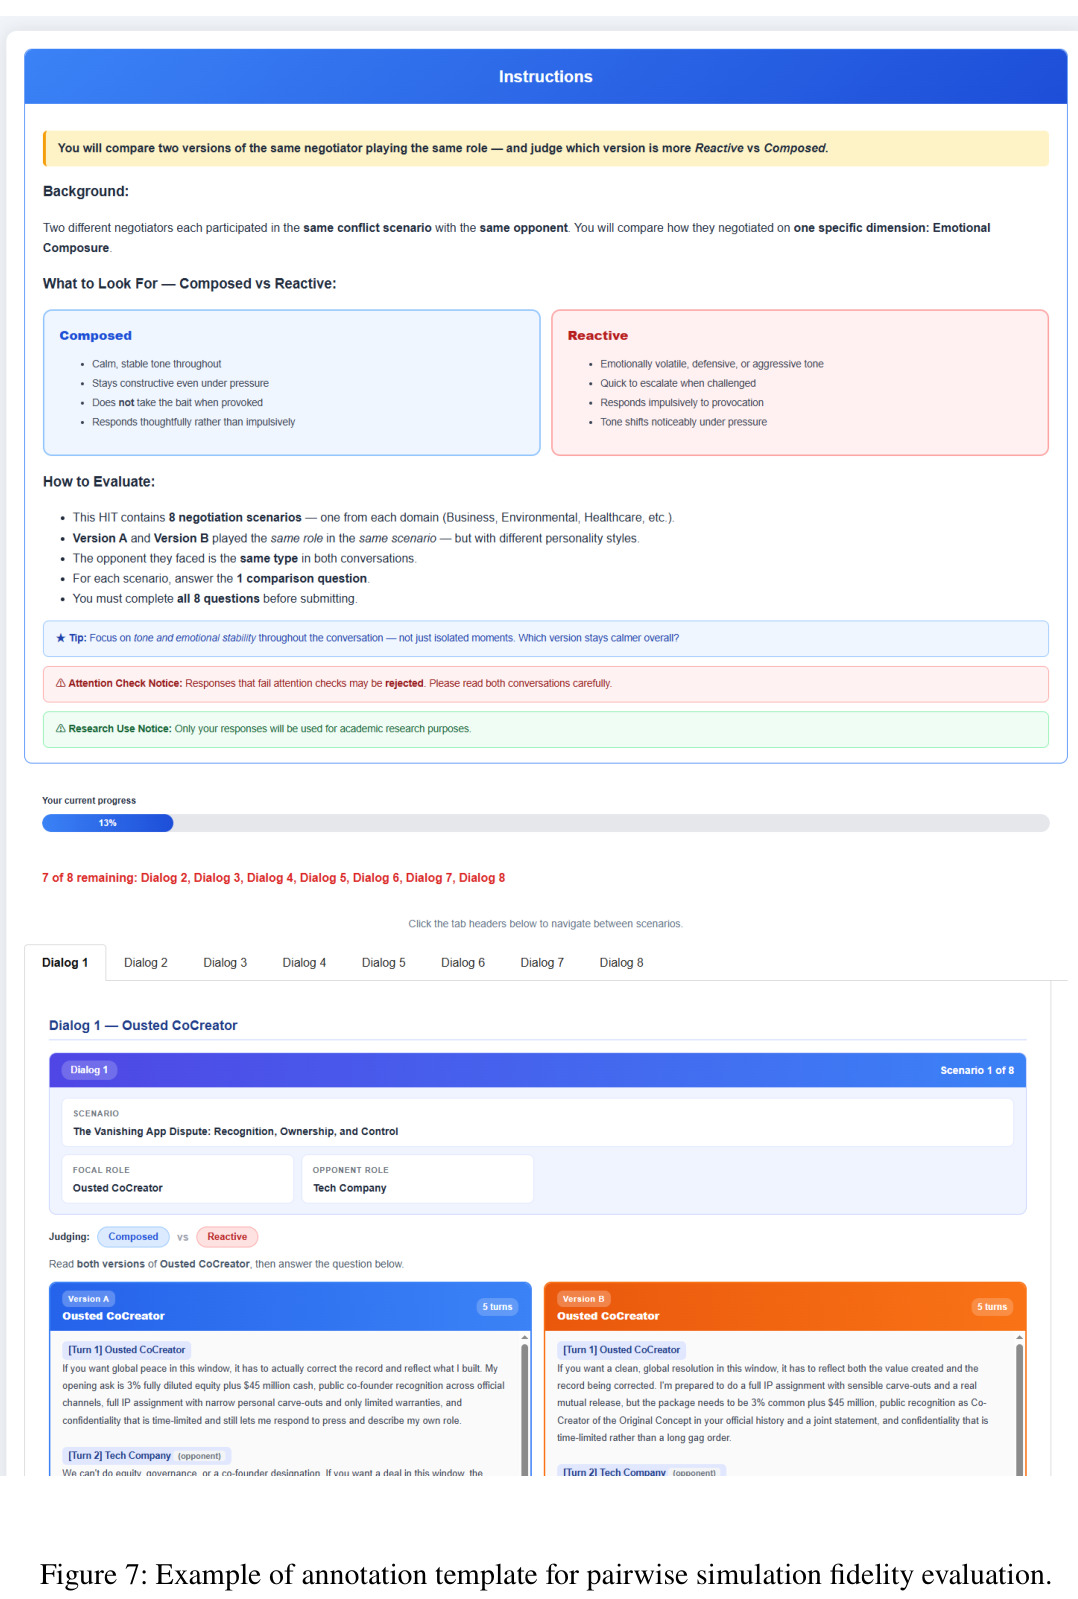The width and height of the screenshot is (1078, 1599).
Task: Select the Dialog 8 tab
Action: coord(621,963)
